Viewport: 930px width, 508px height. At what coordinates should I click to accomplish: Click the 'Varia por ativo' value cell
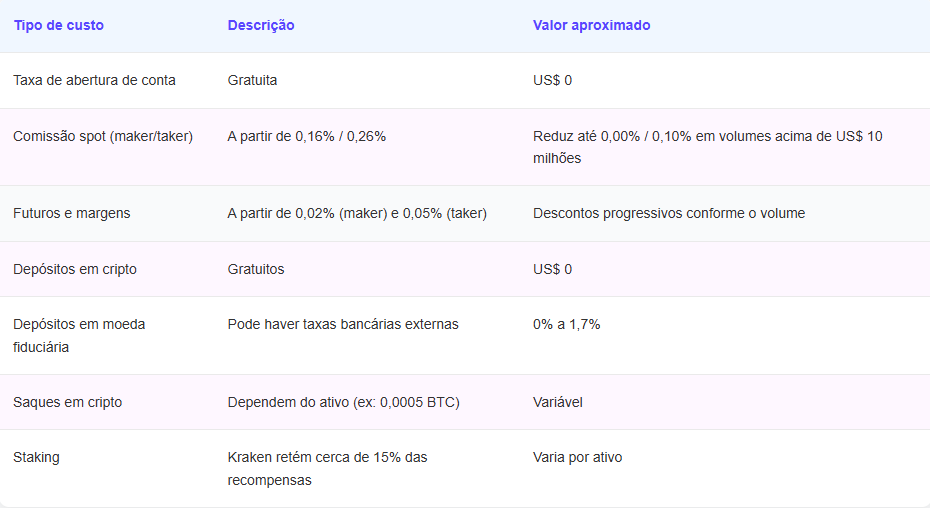[577, 457]
